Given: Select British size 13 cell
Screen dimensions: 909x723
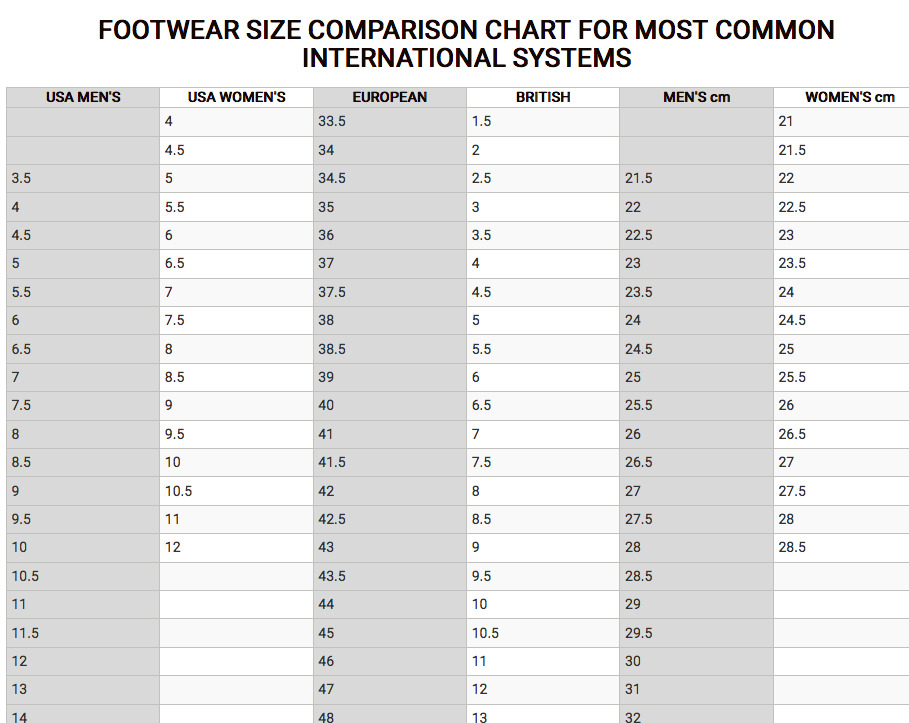Looking at the screenshot, I should pos(480,715).
